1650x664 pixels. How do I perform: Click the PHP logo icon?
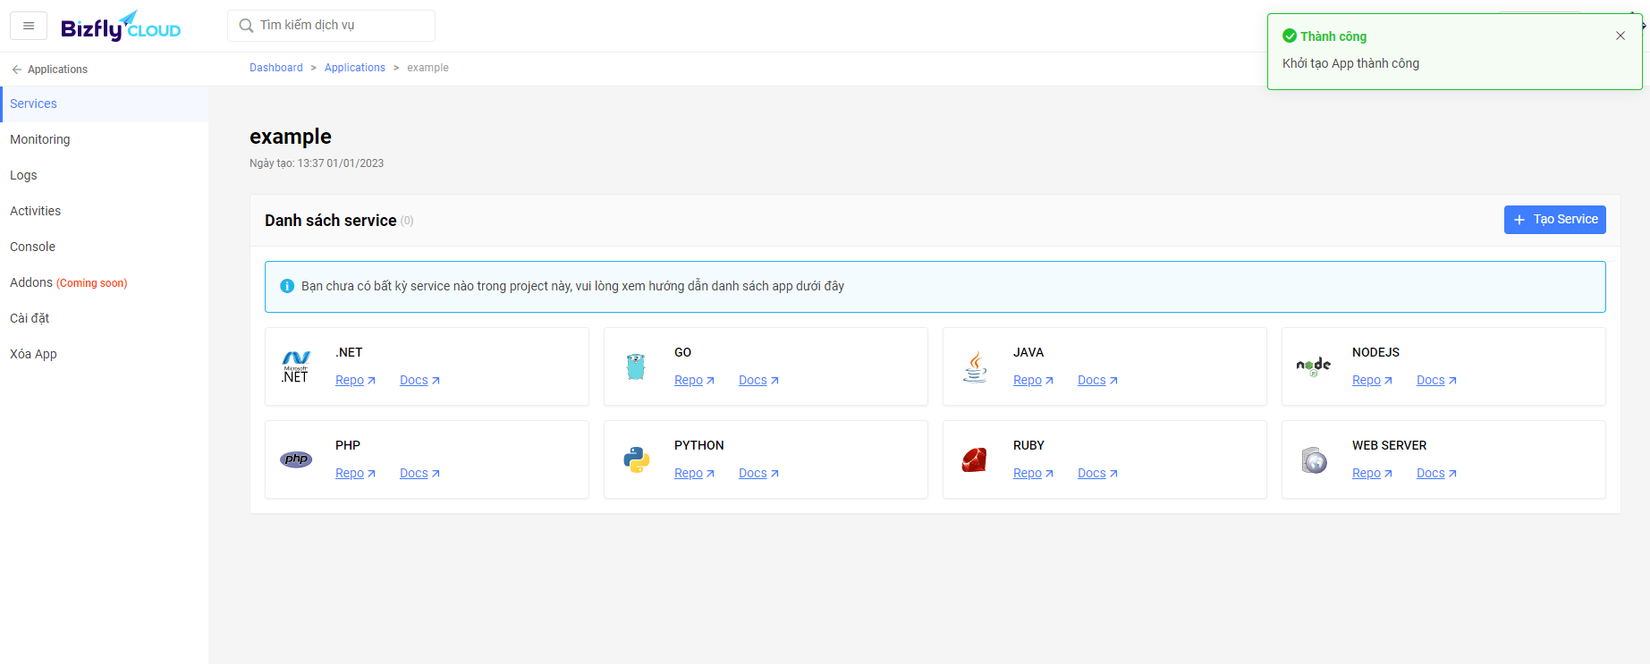point(296,460)
